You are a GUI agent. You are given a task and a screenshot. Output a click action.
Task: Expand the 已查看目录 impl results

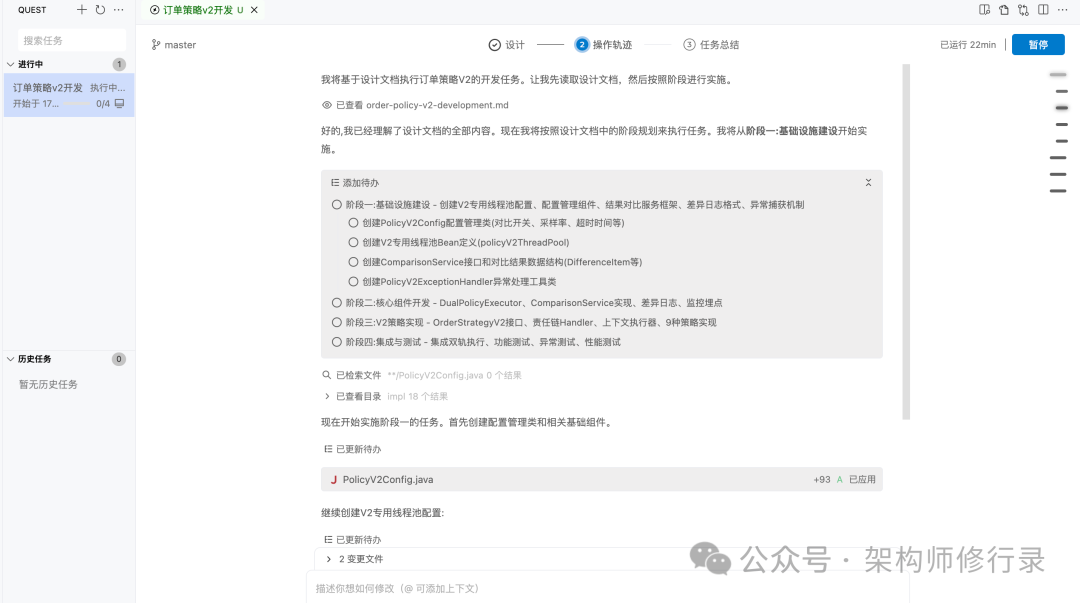click(327, 397)
